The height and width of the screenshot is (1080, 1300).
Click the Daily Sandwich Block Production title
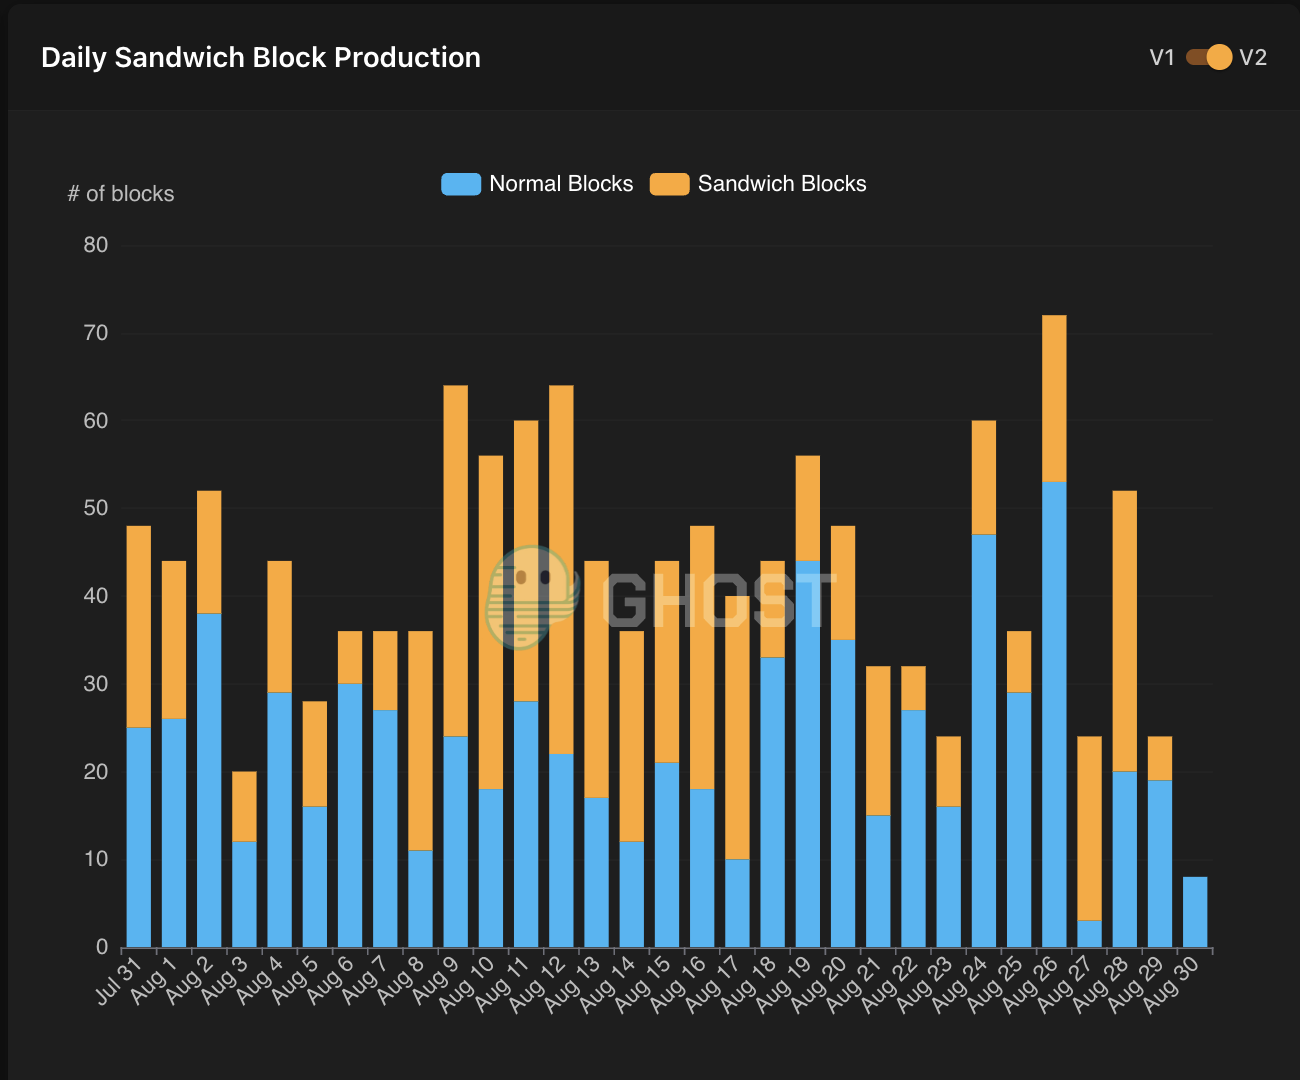tap(261, 57)
